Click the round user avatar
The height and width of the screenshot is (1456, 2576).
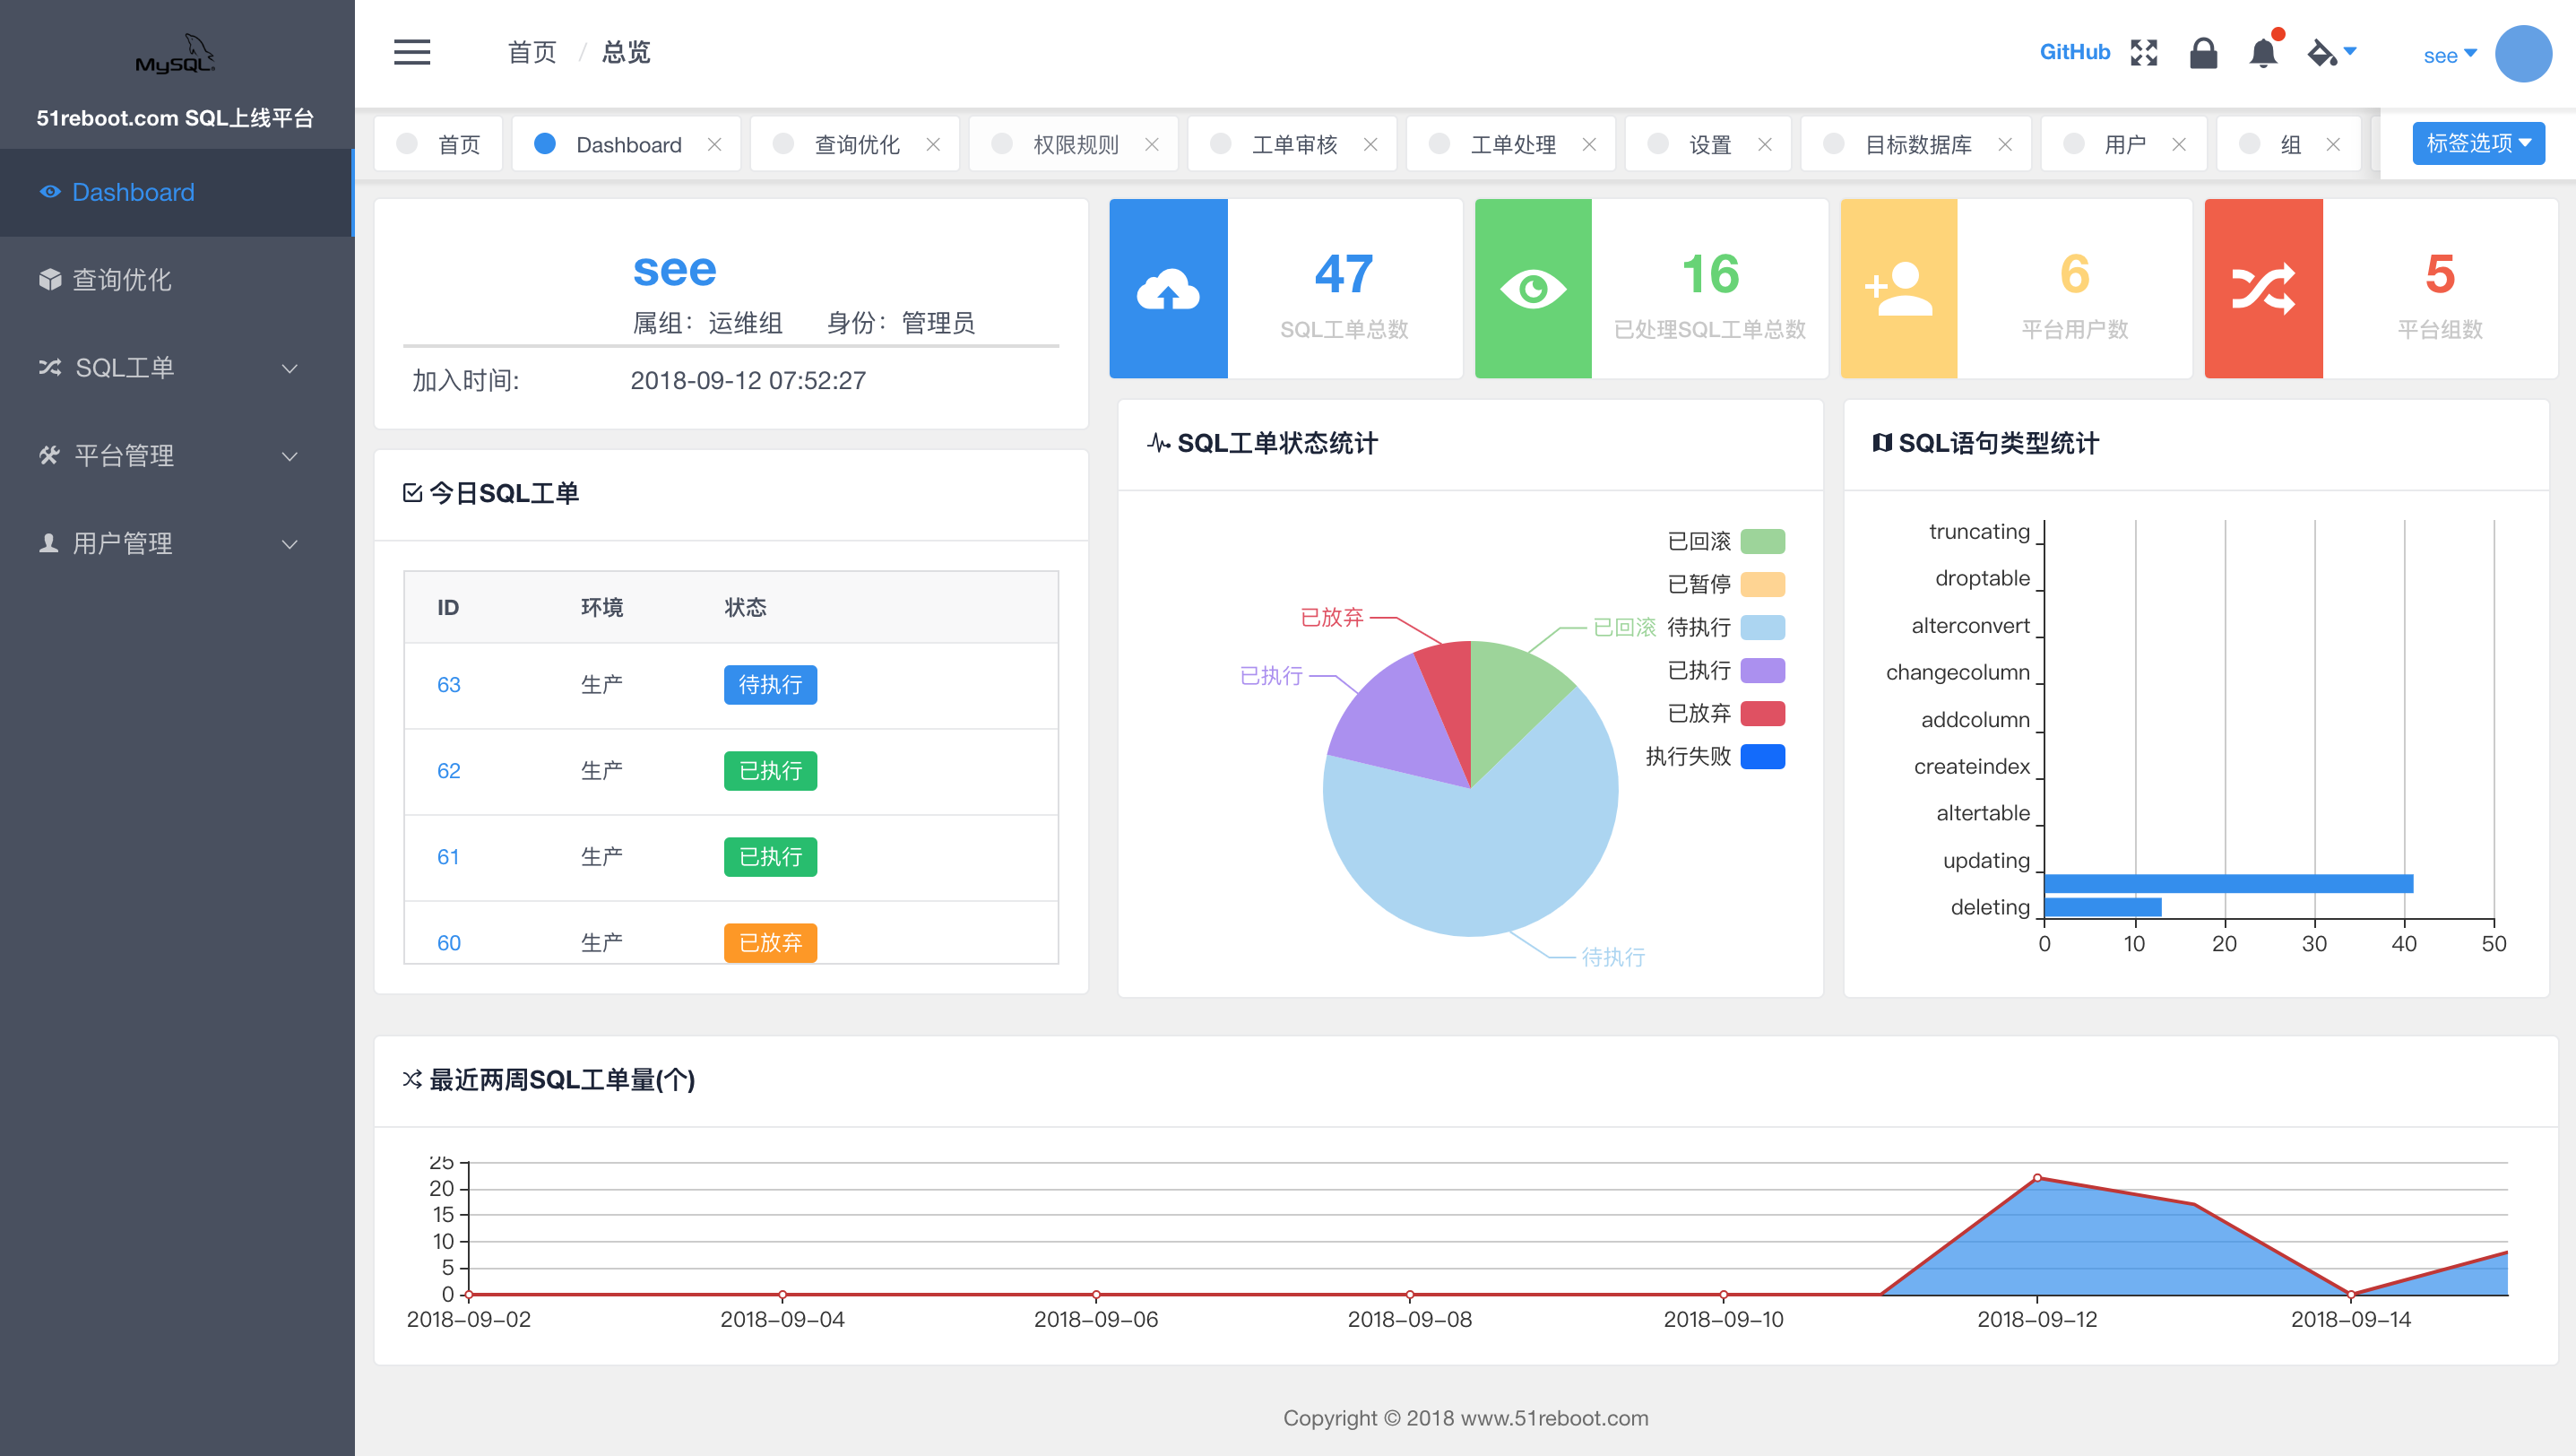point(2523,53)
